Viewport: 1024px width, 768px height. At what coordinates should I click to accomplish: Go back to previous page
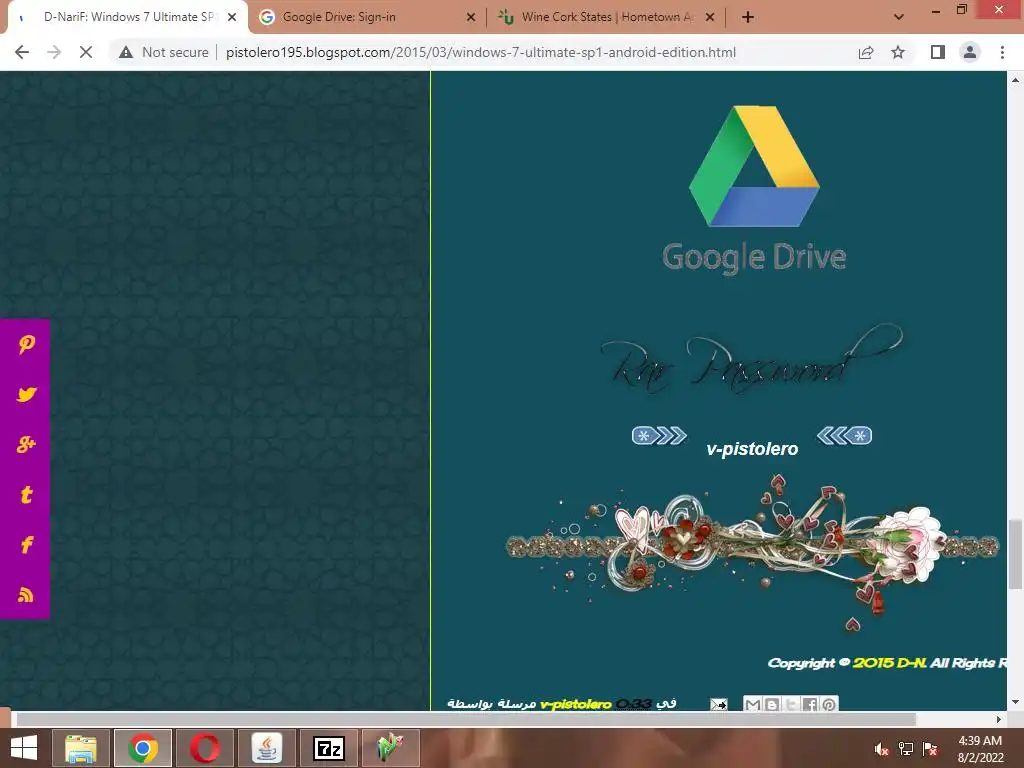tap(22, 52)
